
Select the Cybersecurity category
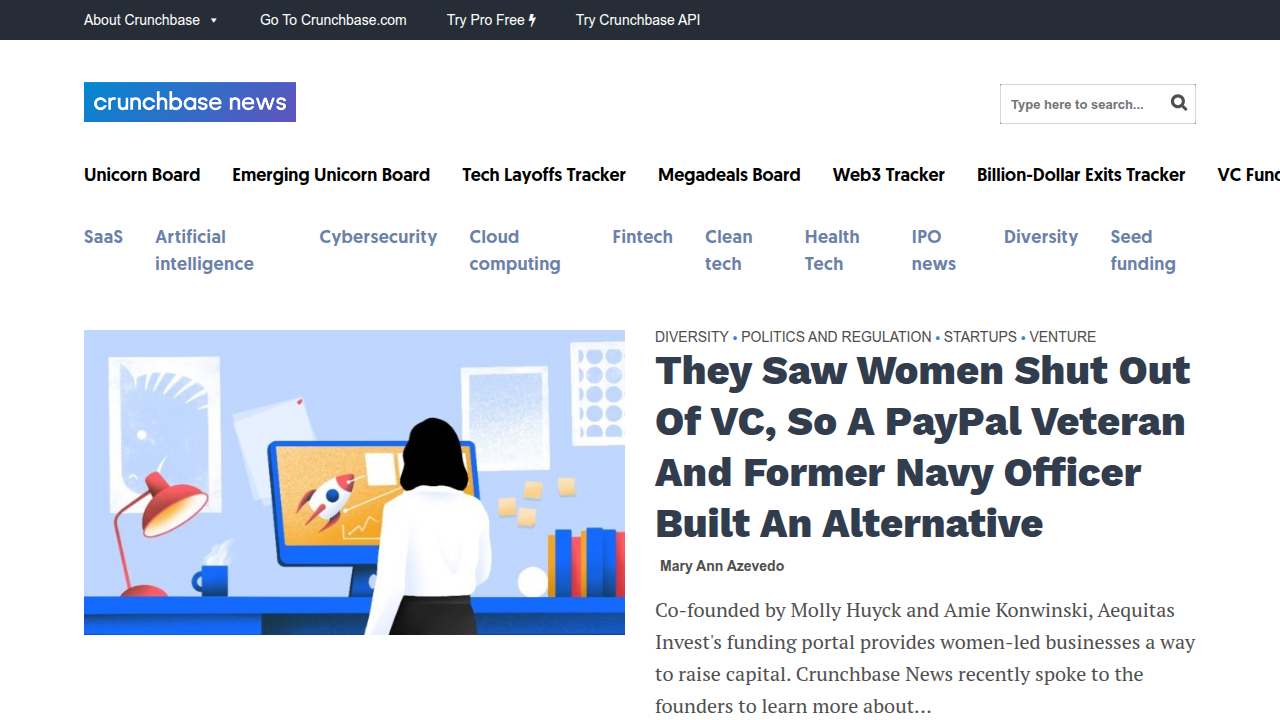pyautogui.click(x=378, y=237)
